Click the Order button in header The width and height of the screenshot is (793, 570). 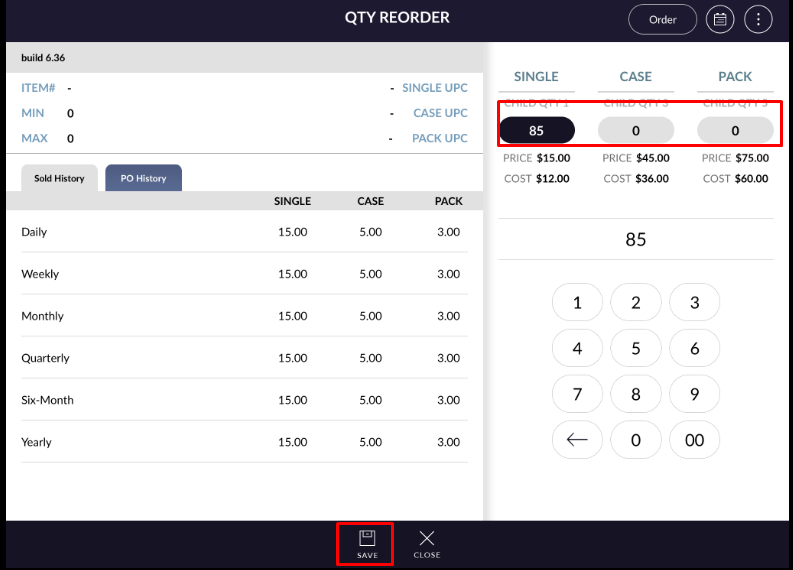click(662, 19)
